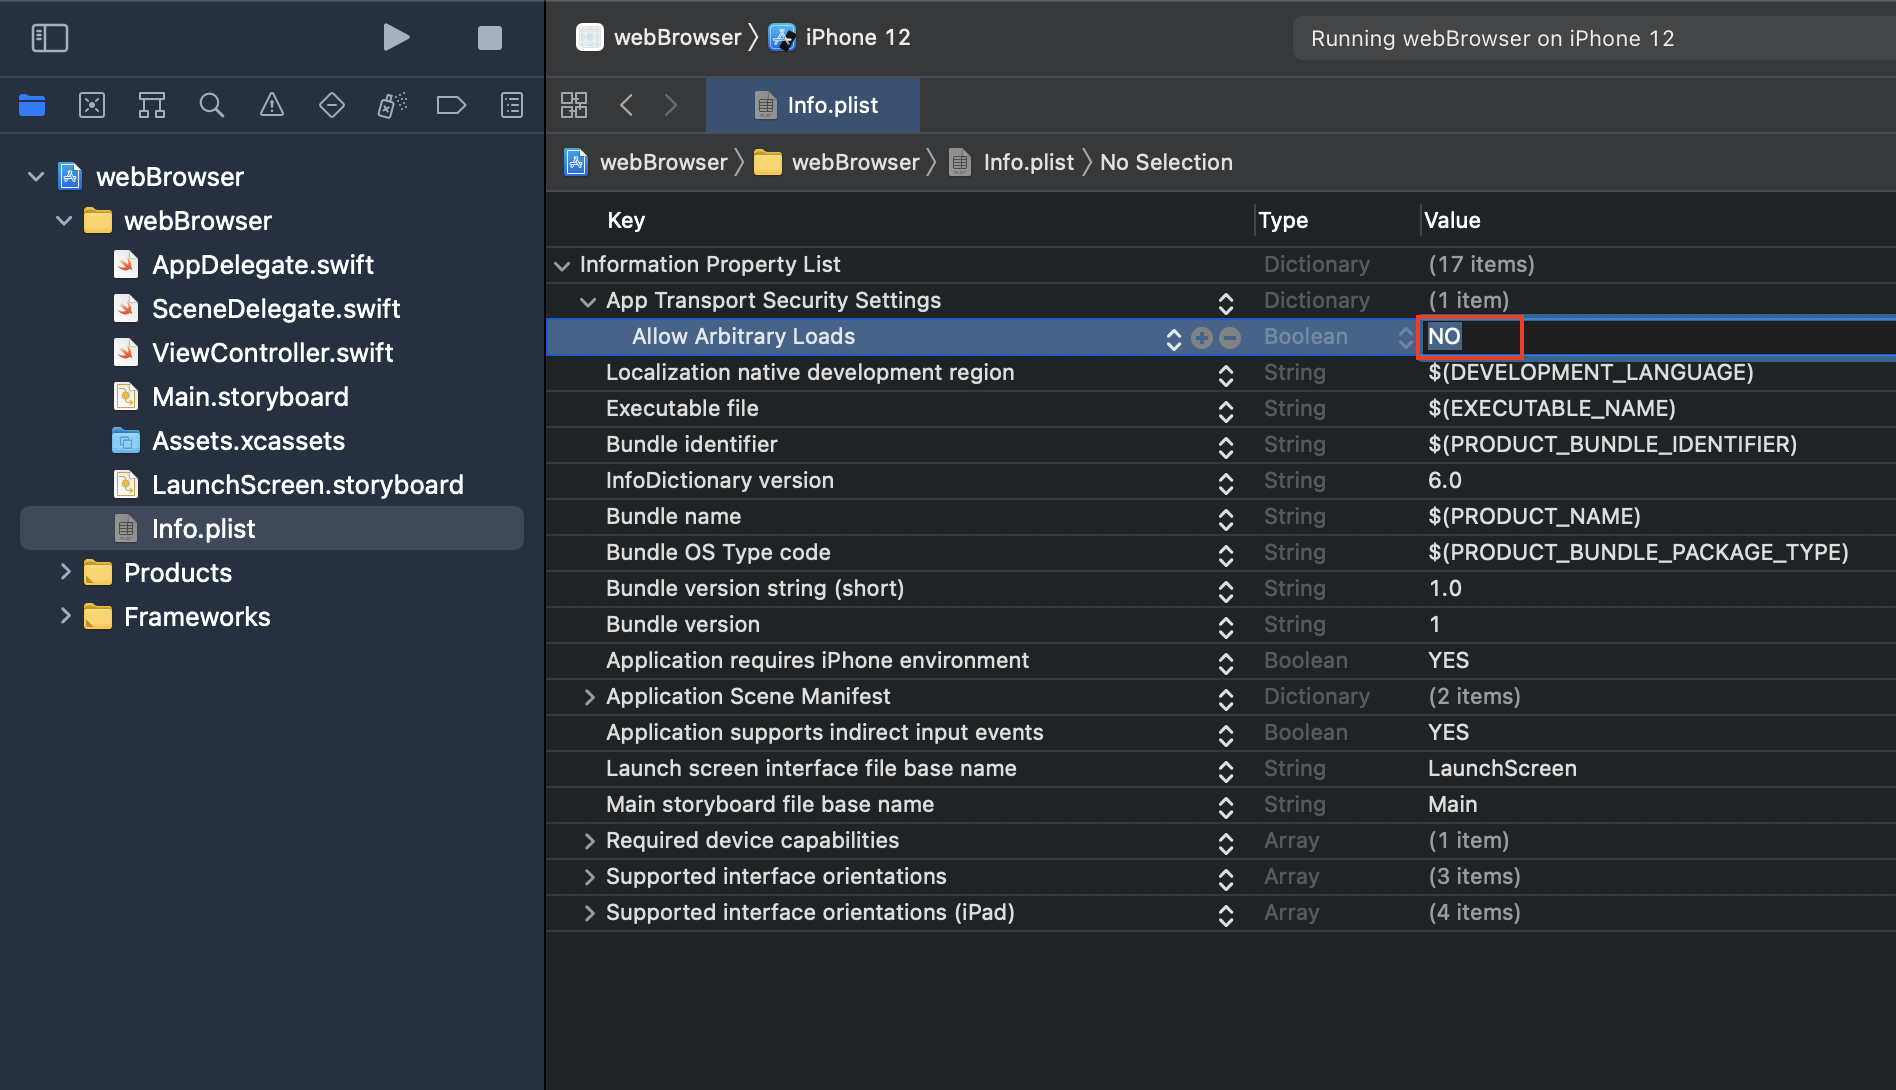
Task: Go forward in editor history
Action: pos(671,105)
